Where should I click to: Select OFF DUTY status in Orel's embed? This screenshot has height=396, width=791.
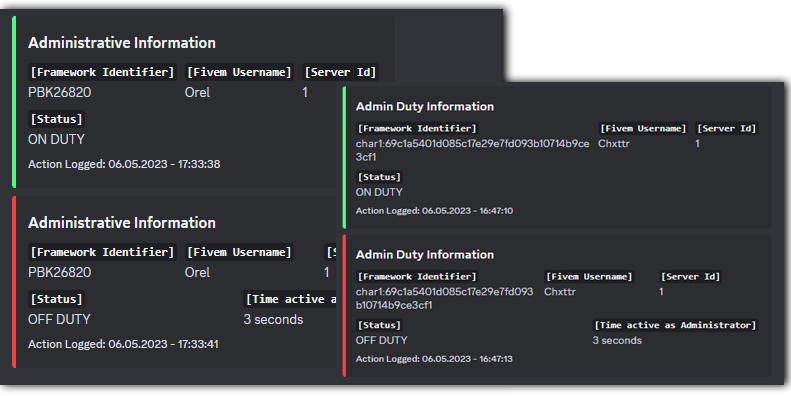[59, 319]
